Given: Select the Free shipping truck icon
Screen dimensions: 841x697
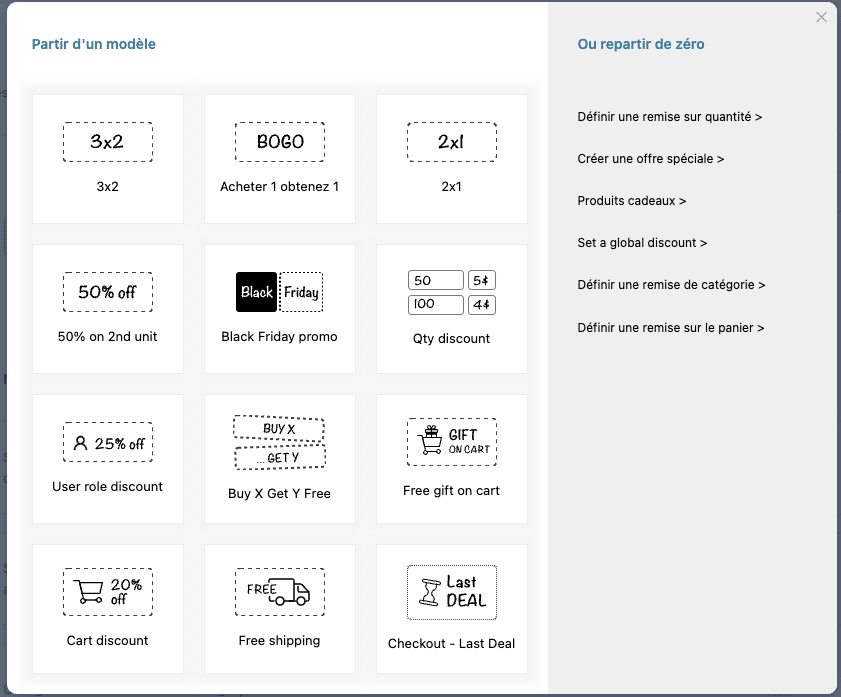Looking at the screenshot, I should coord(280,592).
